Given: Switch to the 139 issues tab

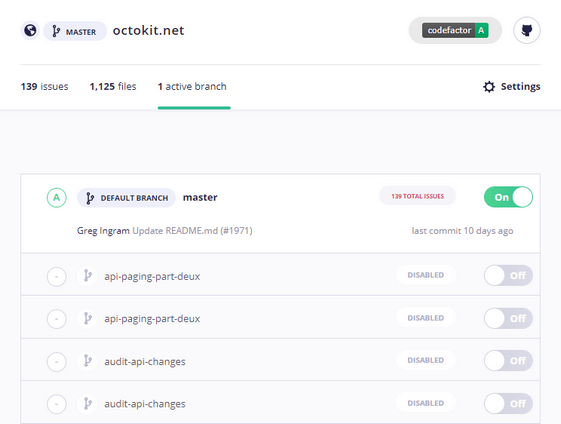Looking at the screenshot, I should pyautogui.click(x=44, y=87).
